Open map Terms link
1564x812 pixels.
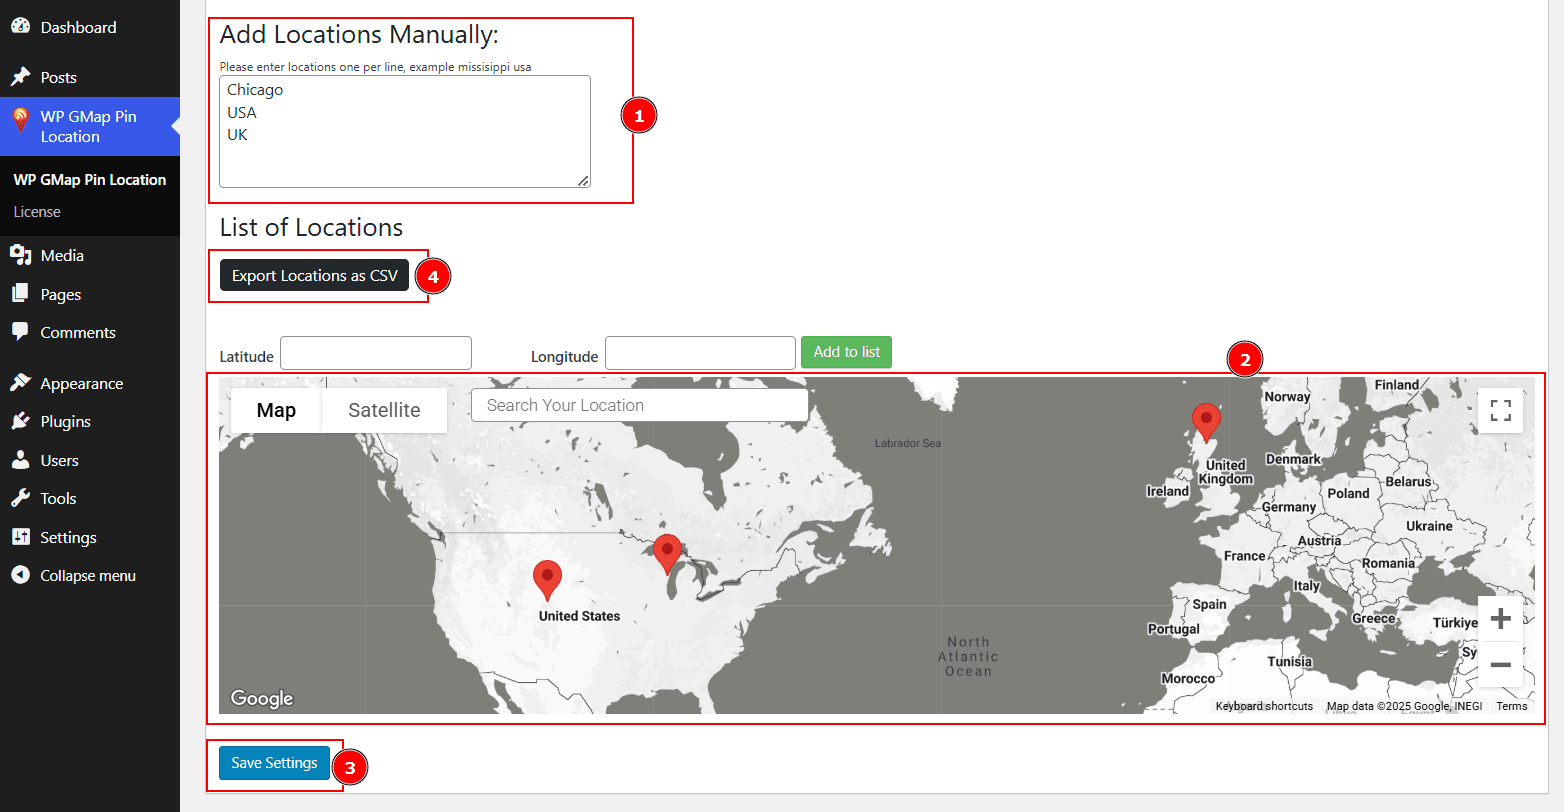[x=1512, y=706]
